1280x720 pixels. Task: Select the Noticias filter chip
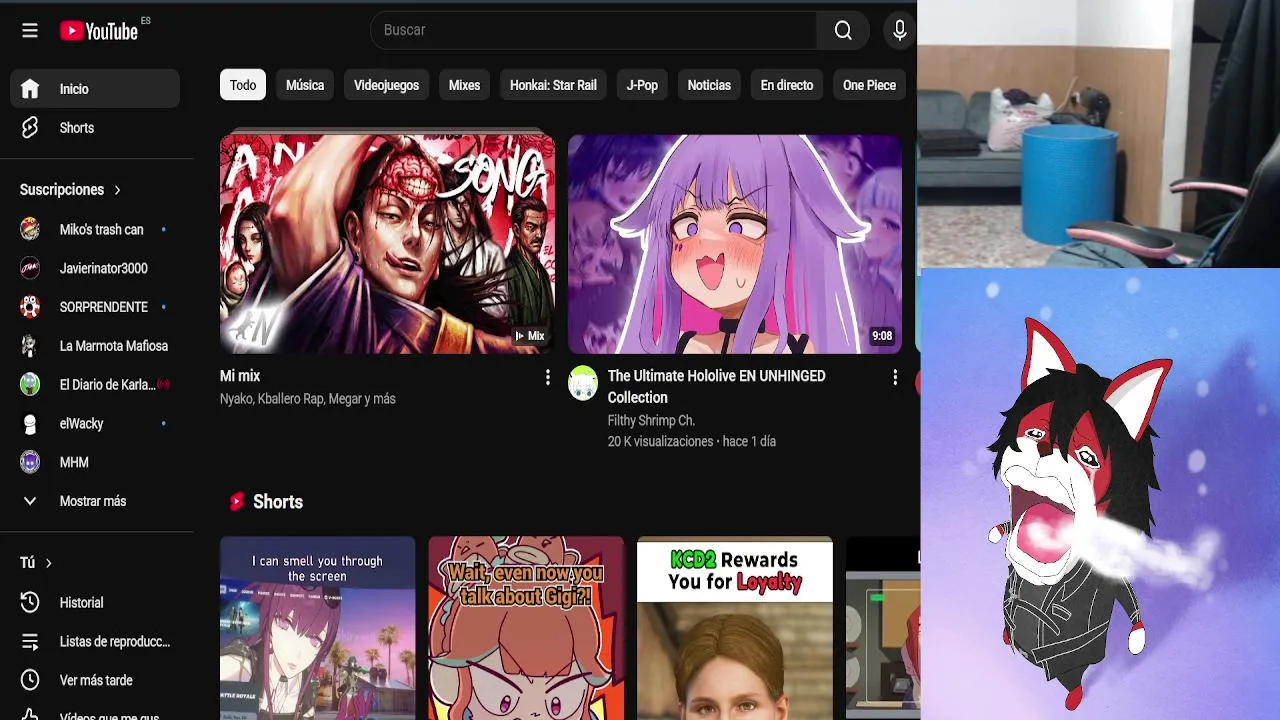709,85
